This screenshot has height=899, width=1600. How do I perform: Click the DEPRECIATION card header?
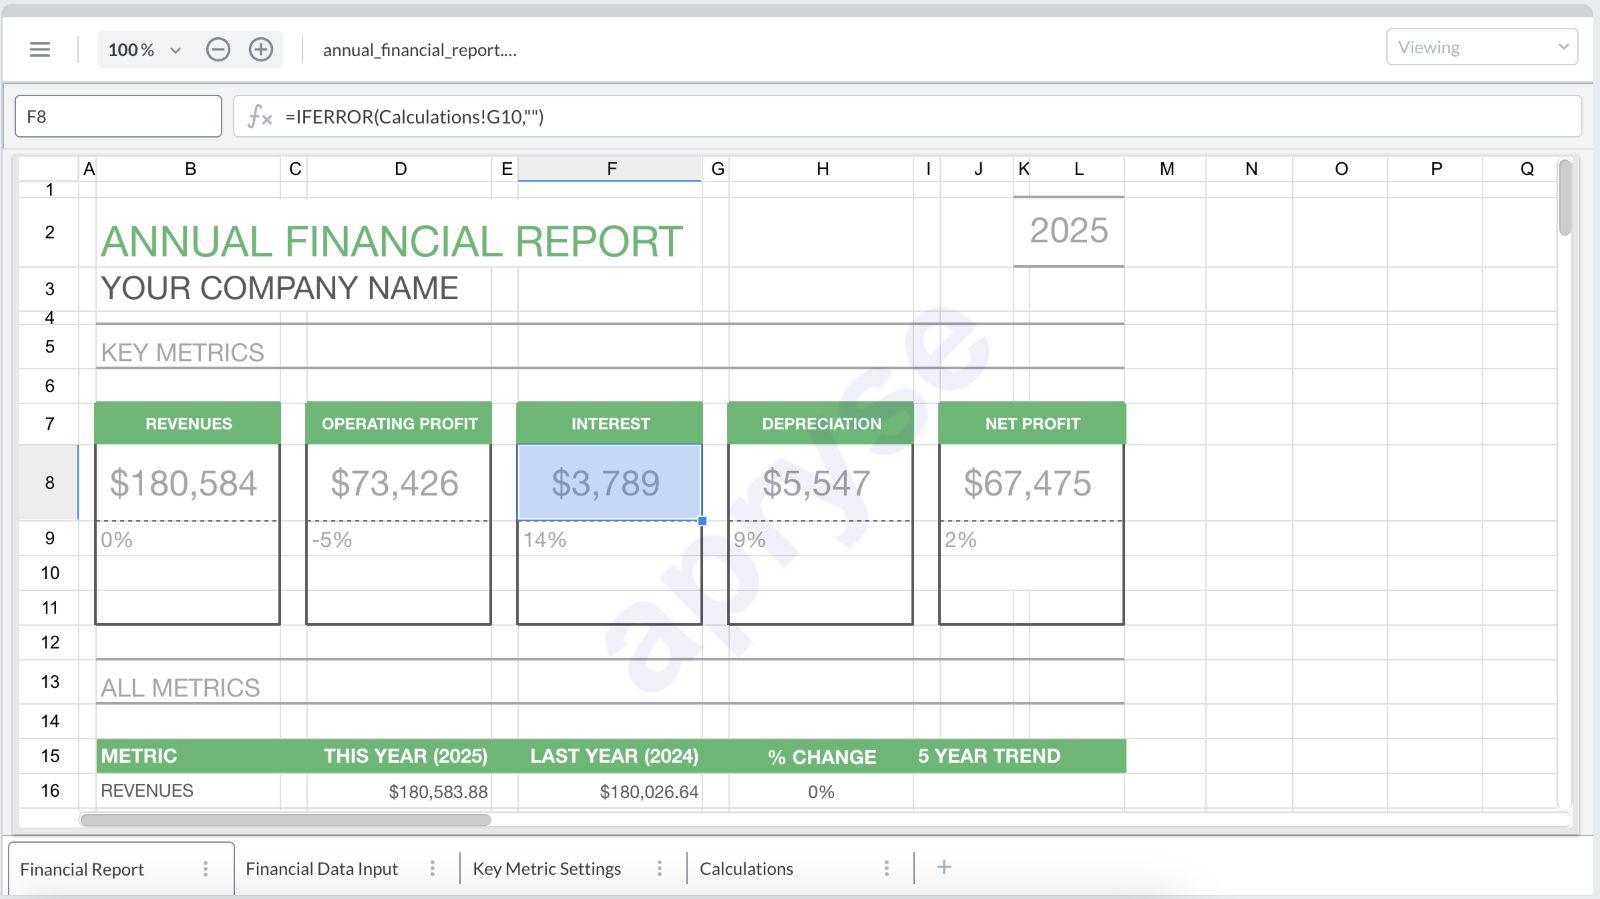click(x=821, y=423)
